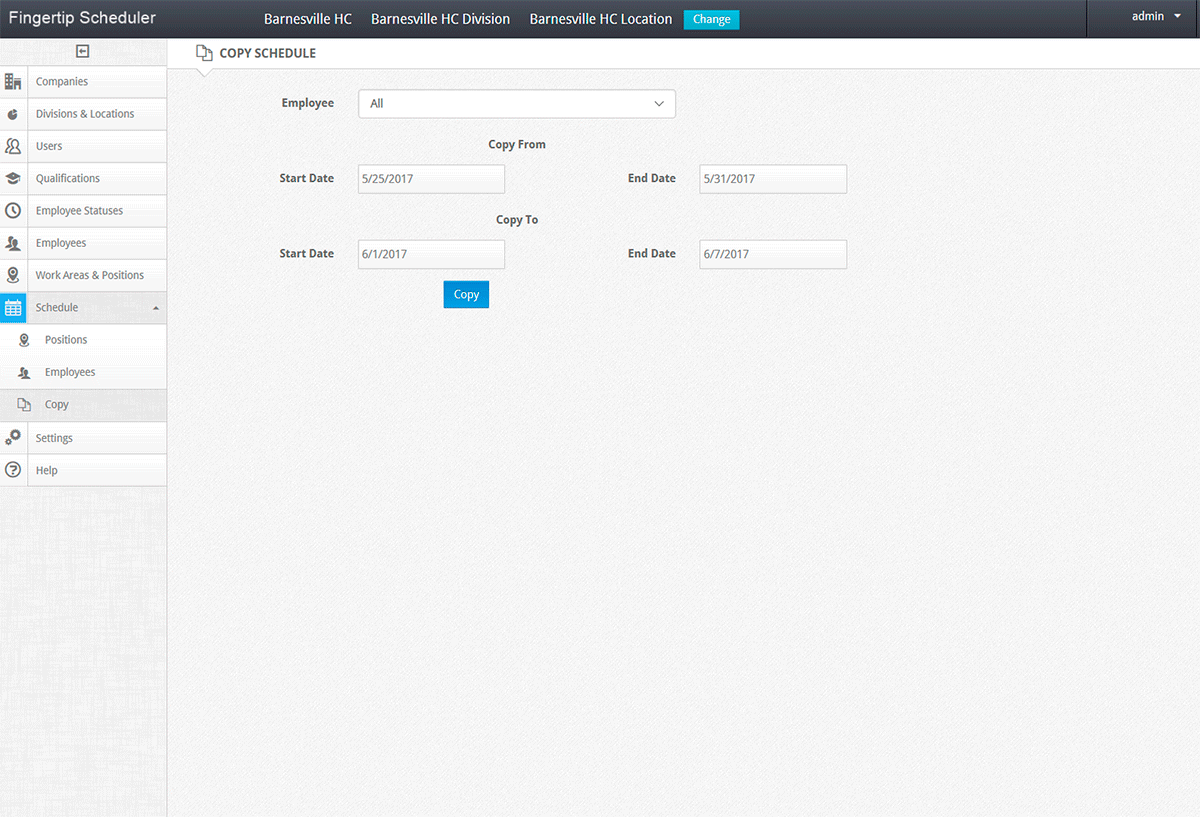This screenshot has height=817, width=1200.
Task: Collapse the sidebar with the arrow icon
Action: point(83,51)
